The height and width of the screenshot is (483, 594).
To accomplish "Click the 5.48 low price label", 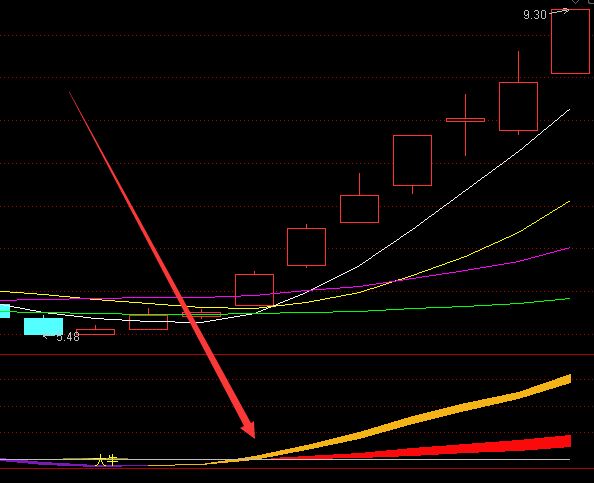I will pyautogui.click(x=68, y=337).
